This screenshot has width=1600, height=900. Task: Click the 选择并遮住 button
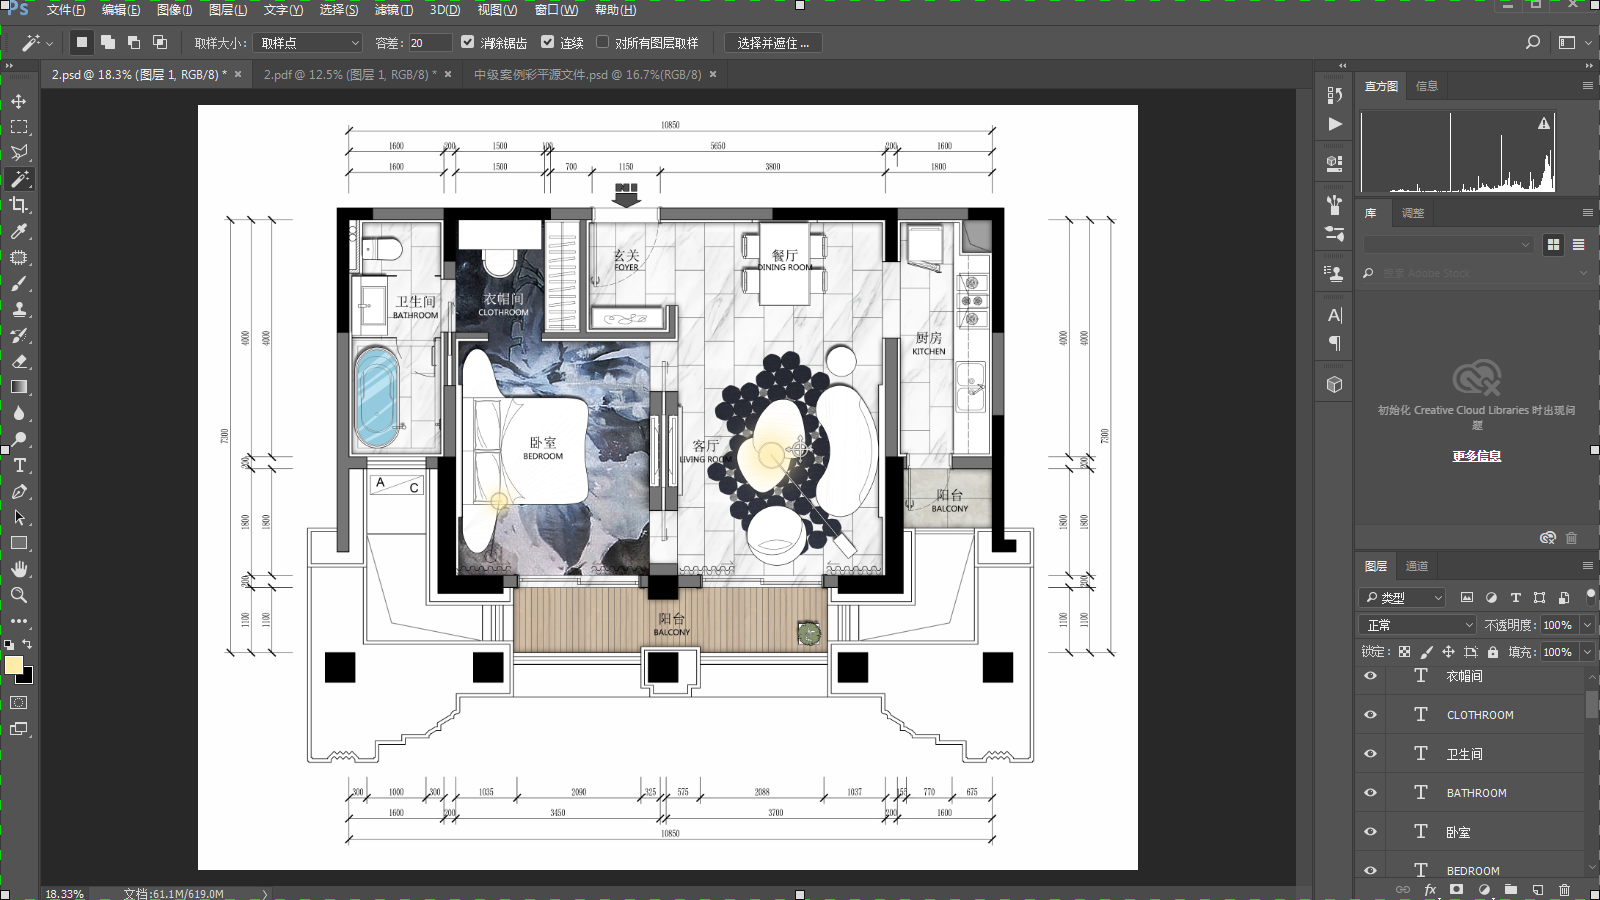772,43
